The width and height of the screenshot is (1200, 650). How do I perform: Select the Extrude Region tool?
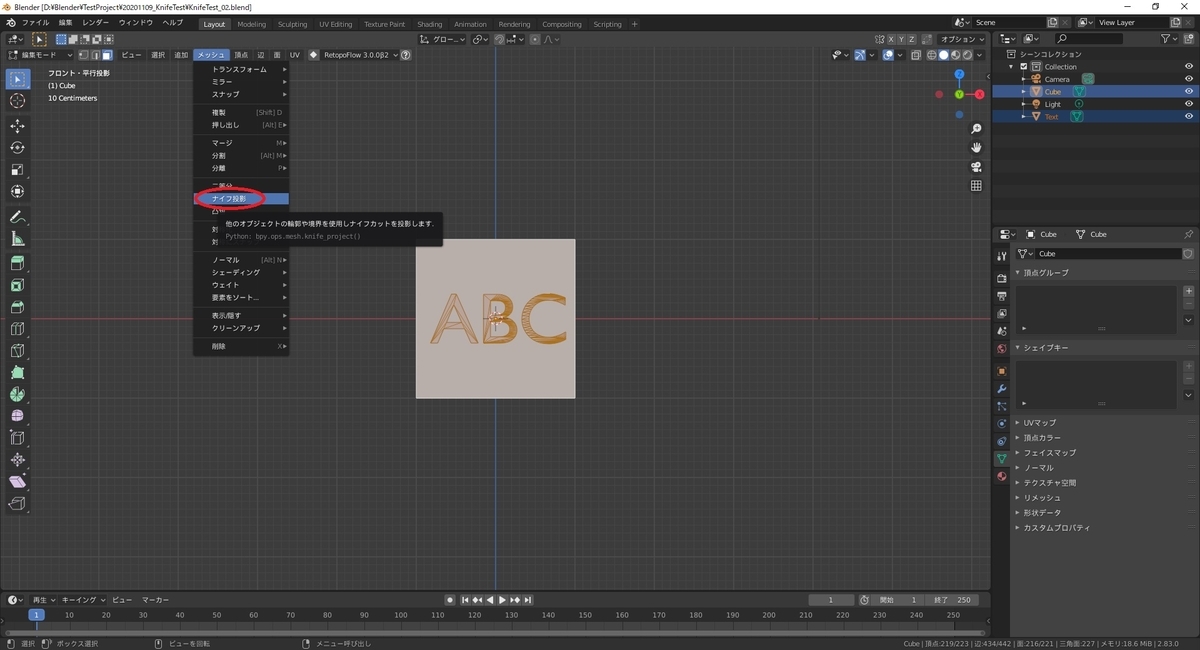[17, 263]
